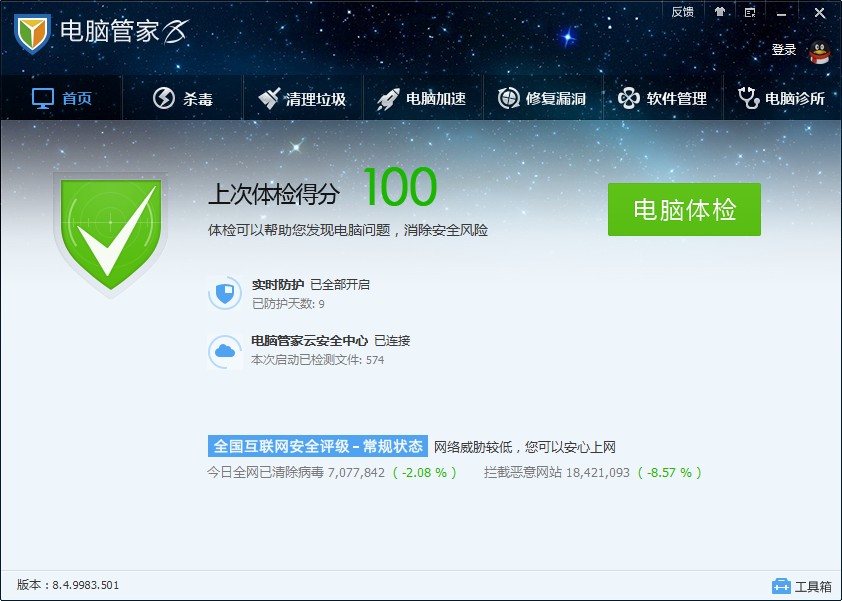Open the main menu icon in title bar
This screenshot has width=842, height=601.
click(x=750, y=12)
